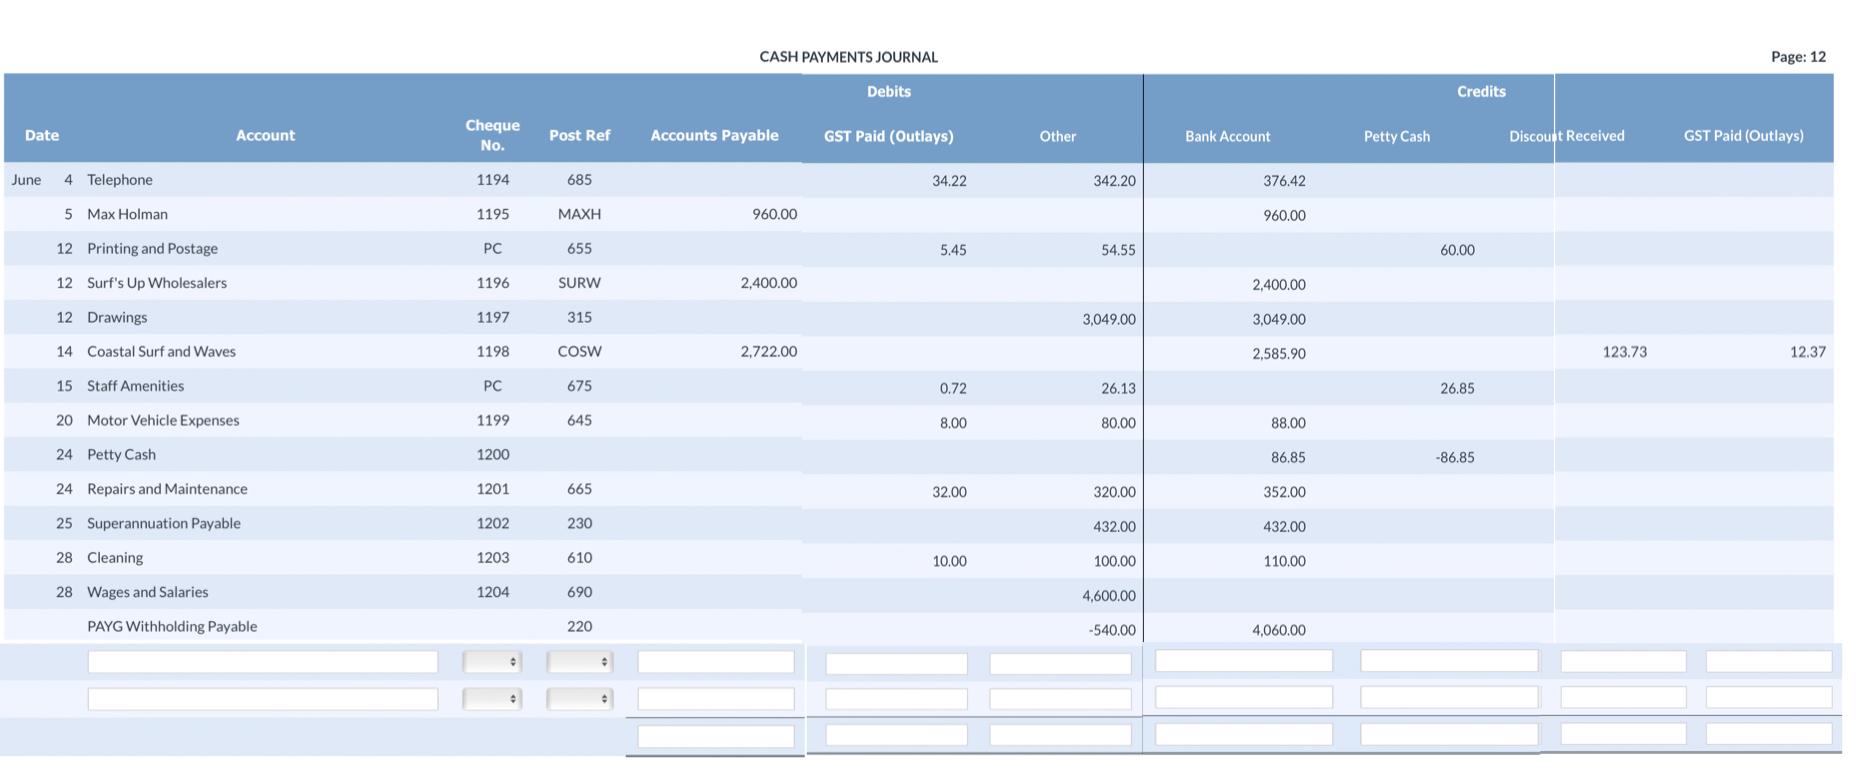The height and width of the screenshot is (774, 1862).
Task: Click Discount Received input in first blank row
Action: click(x=1623, y=661)
